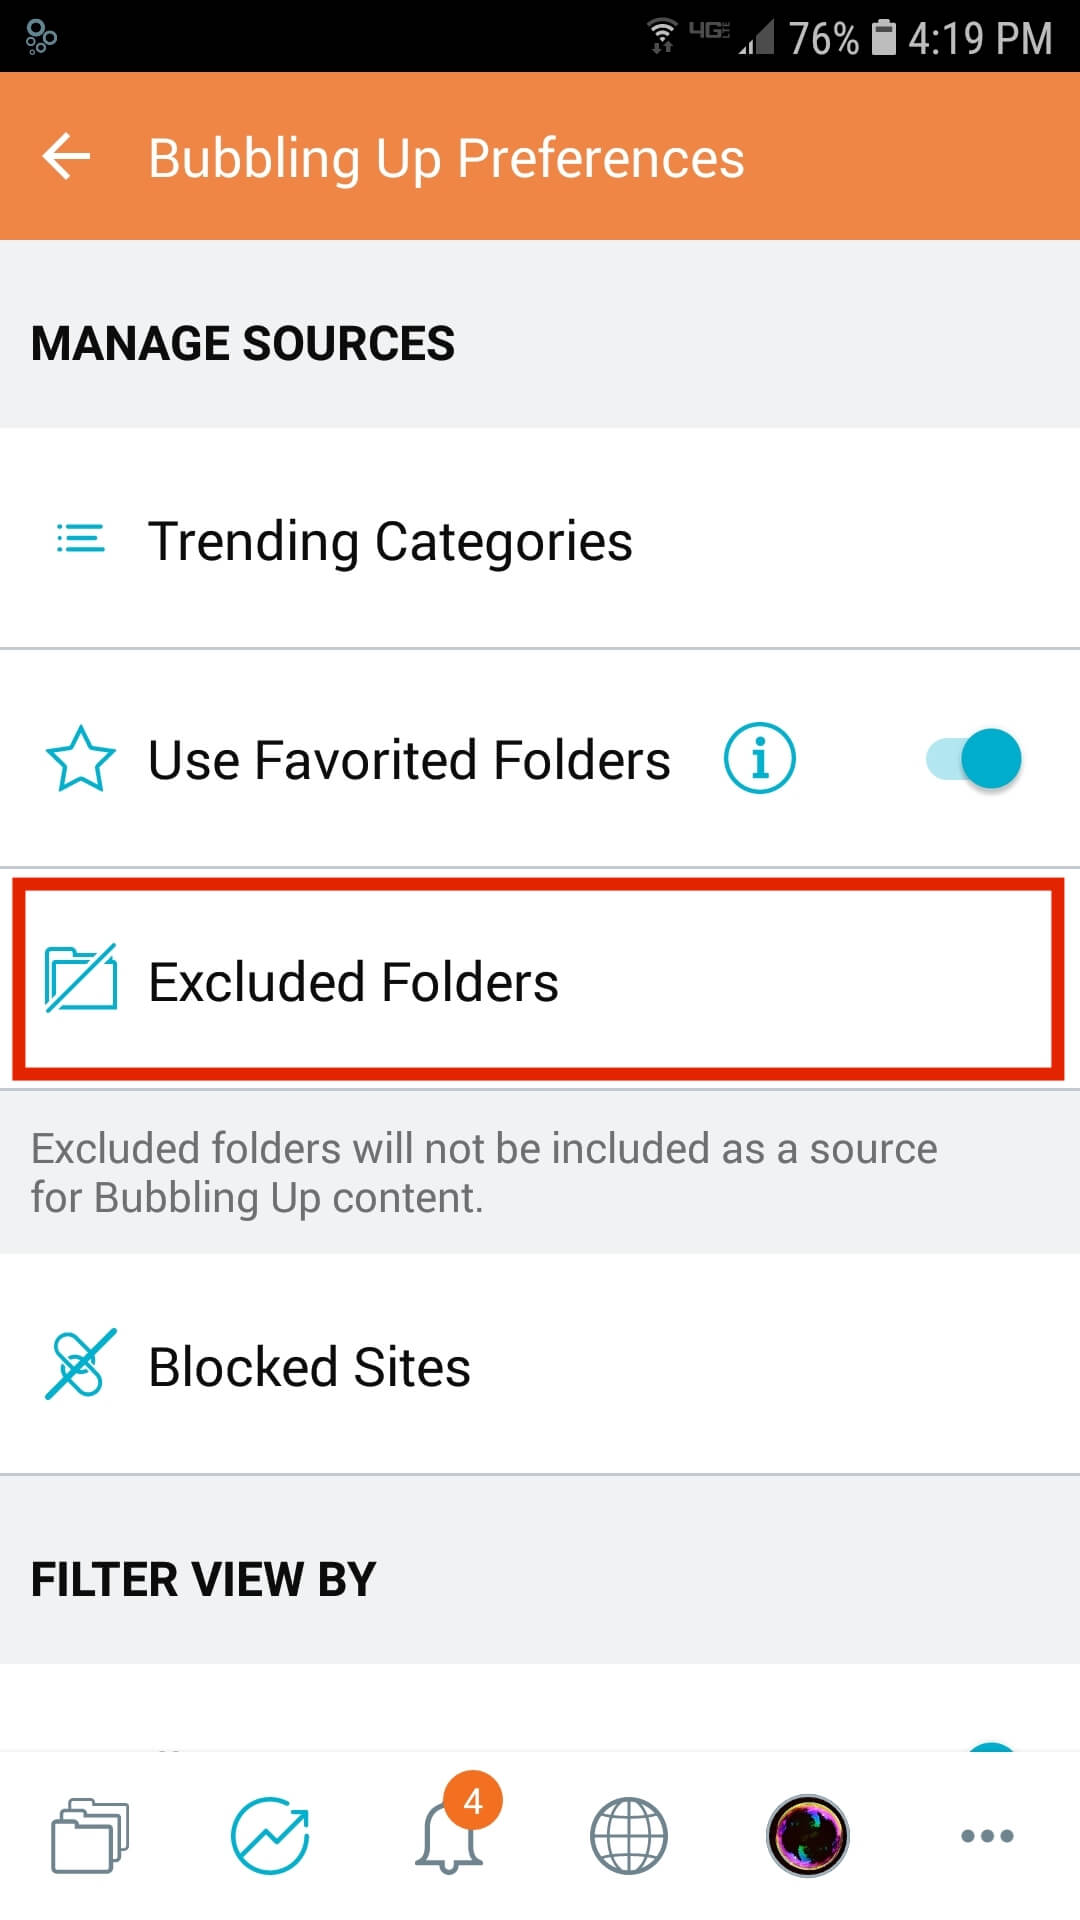Viewport: 1080px width, 1920px height.
Task: Tap the app icon in status bar
Action: [x=41, y=37]
